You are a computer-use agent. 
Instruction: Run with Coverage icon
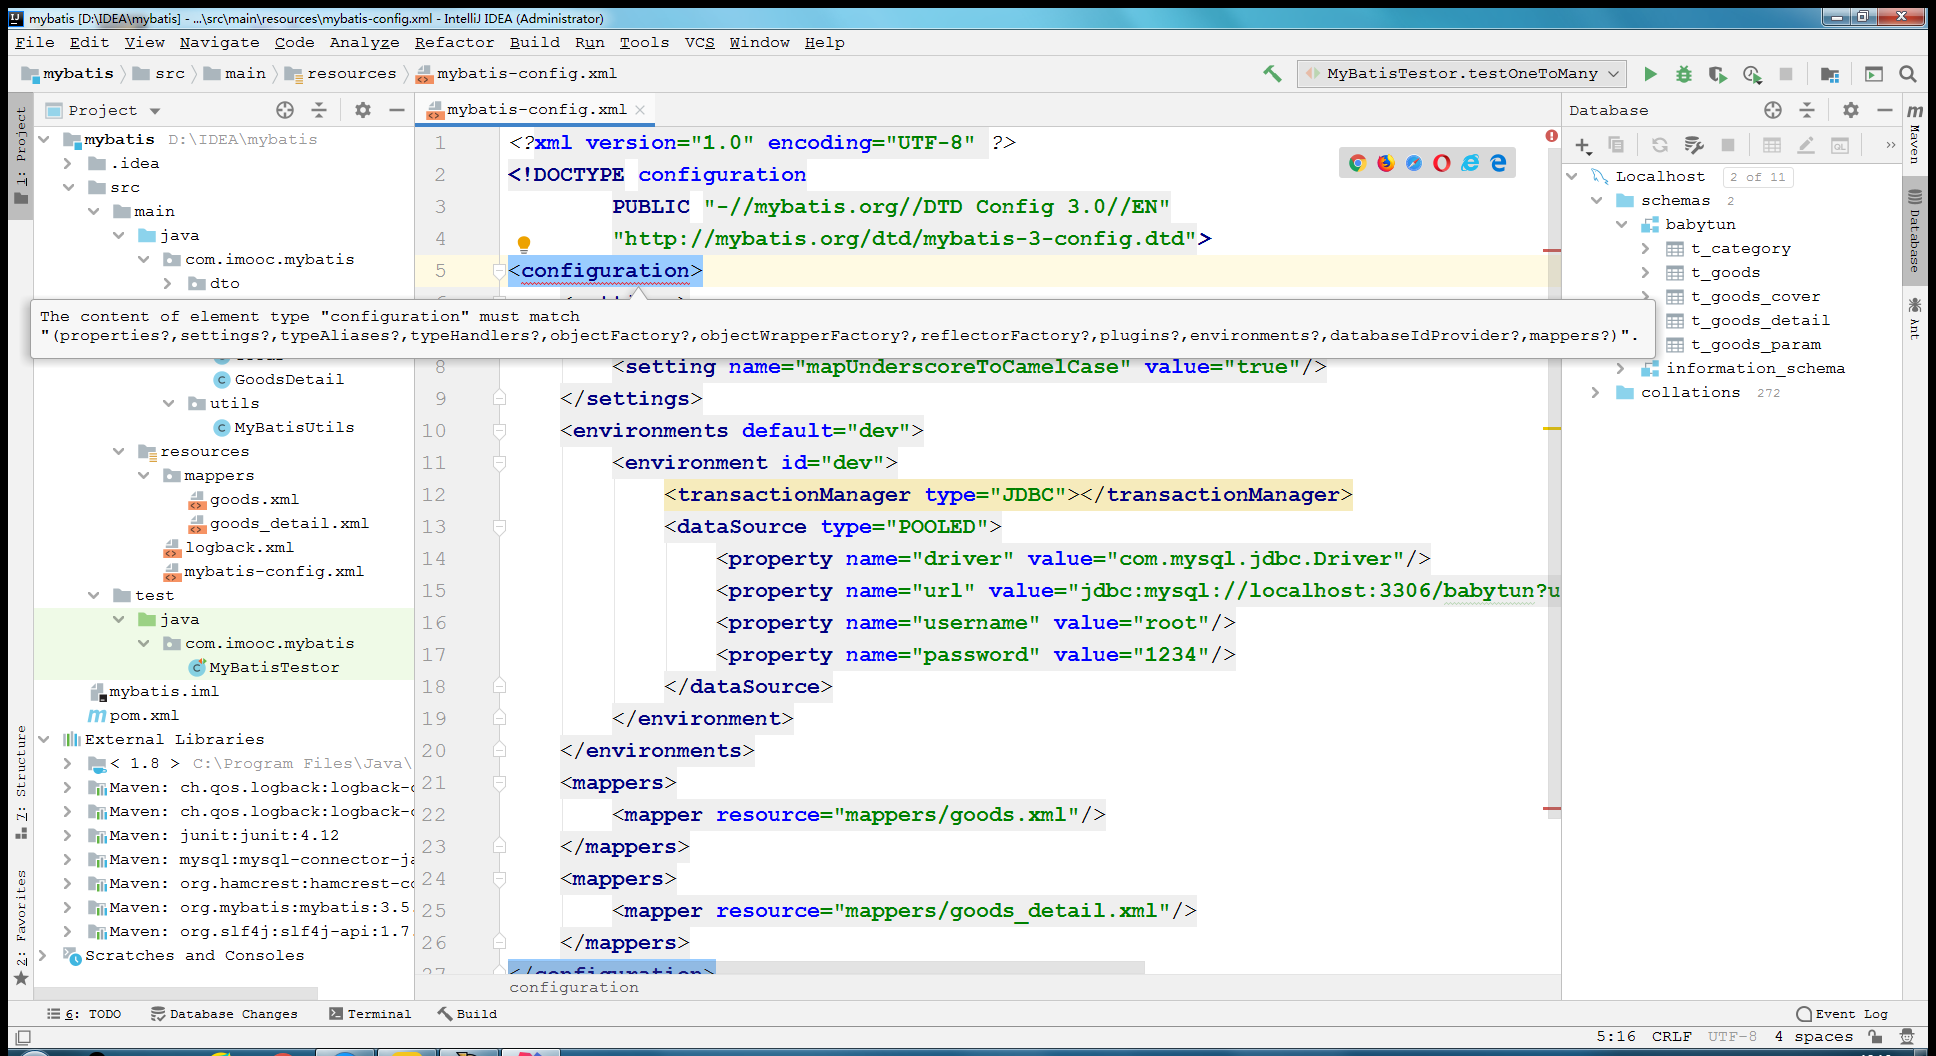[x=1718, y=74]
